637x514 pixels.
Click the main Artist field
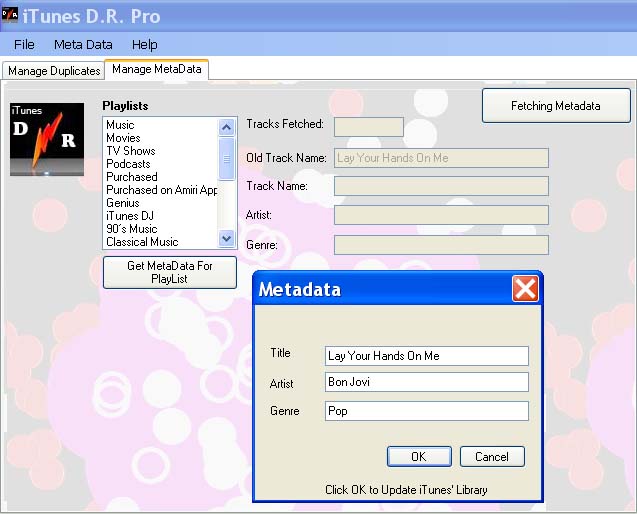[x=441, y=215]
